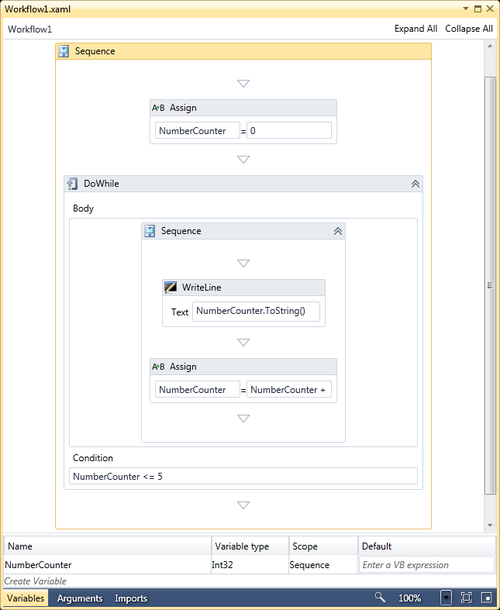
Task: Open the Arguments tab
Action: [x=80, y=598]
